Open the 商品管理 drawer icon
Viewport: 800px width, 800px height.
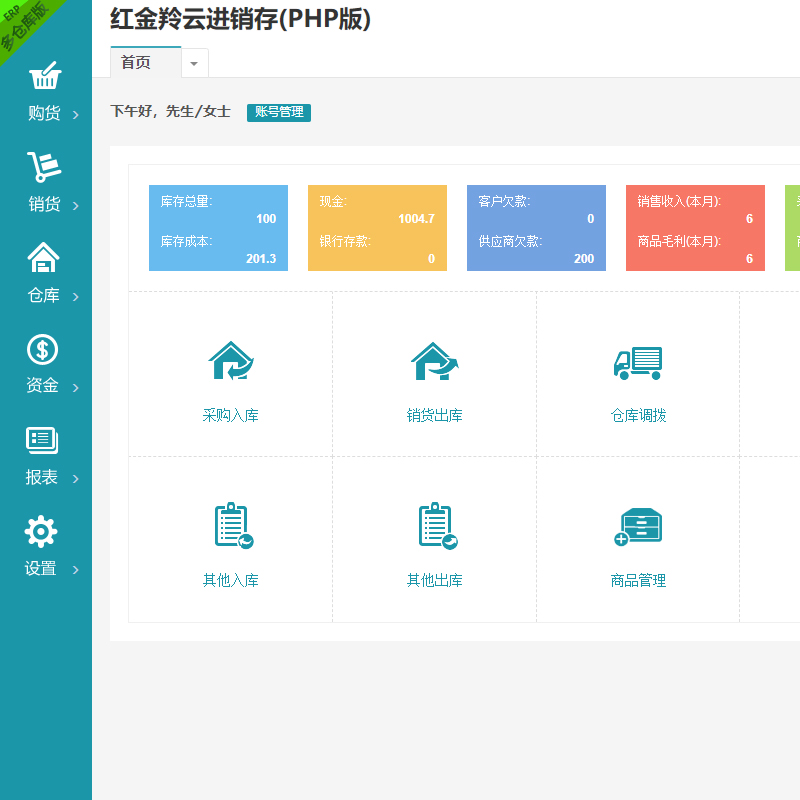638,526
